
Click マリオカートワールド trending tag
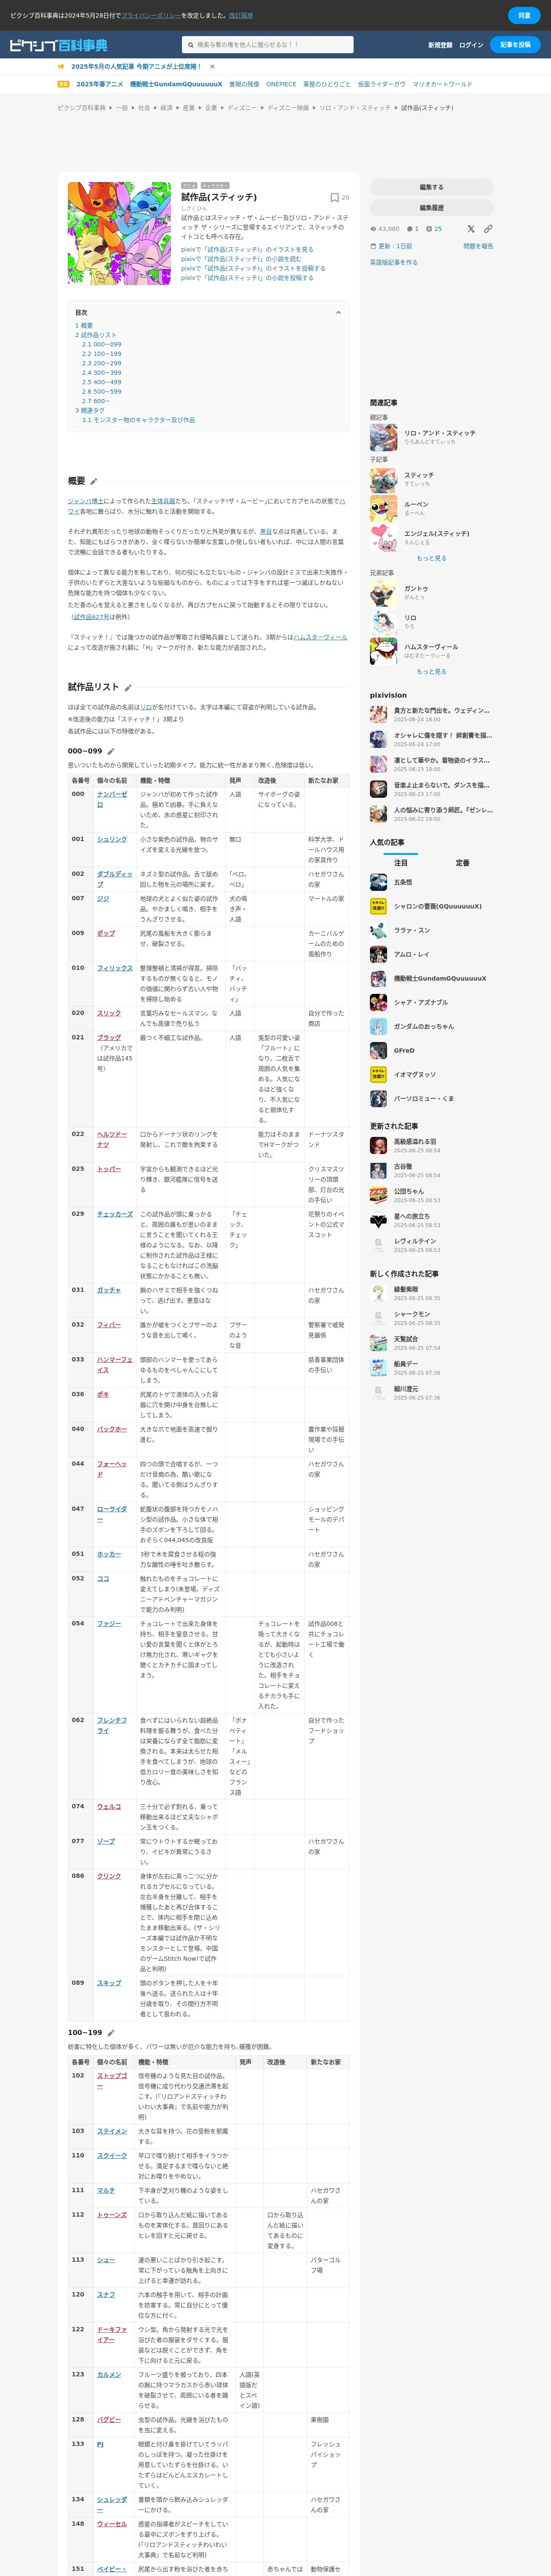[x=442, y=84]
